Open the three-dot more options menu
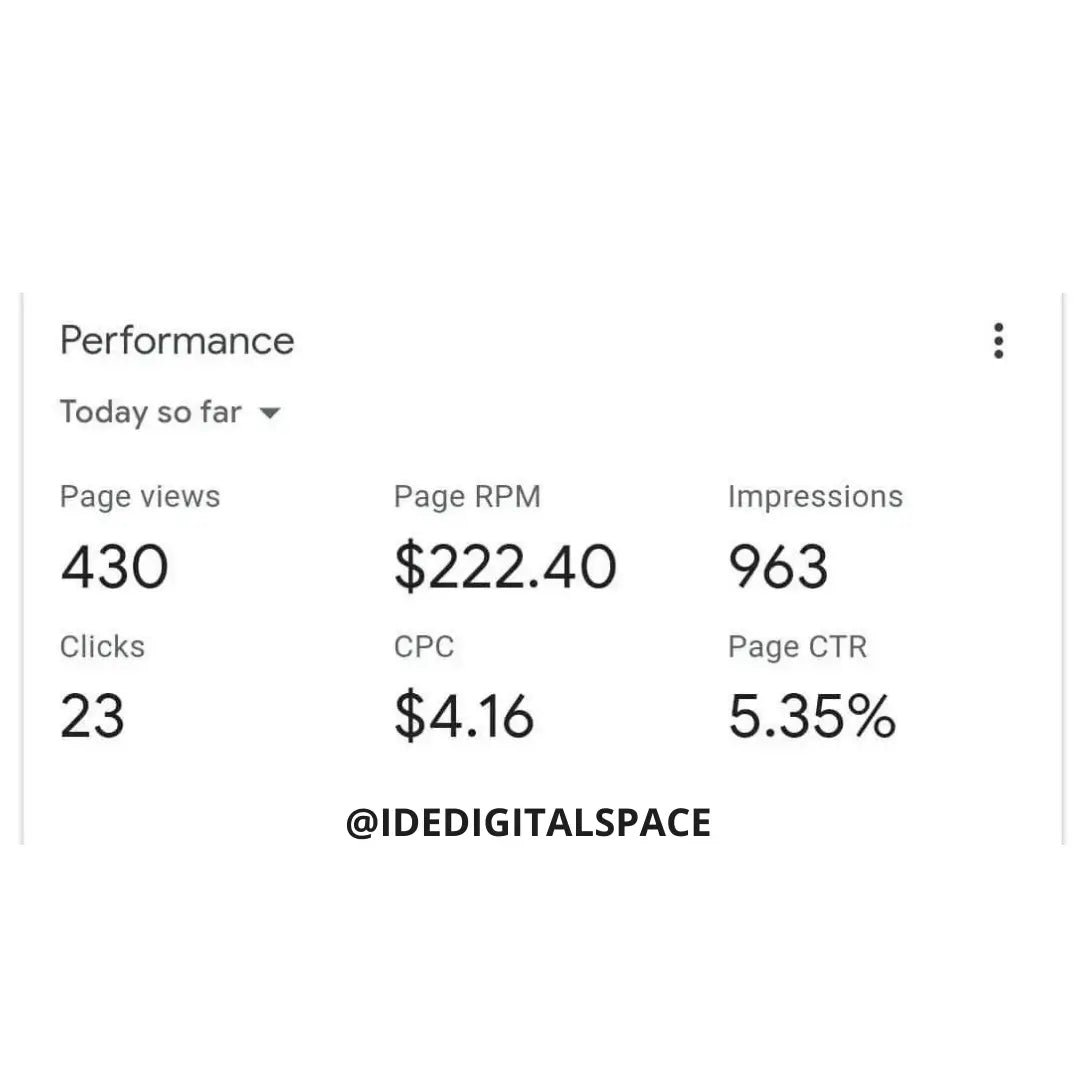This screenshot has width=1080, height=1080. point(998,341)
